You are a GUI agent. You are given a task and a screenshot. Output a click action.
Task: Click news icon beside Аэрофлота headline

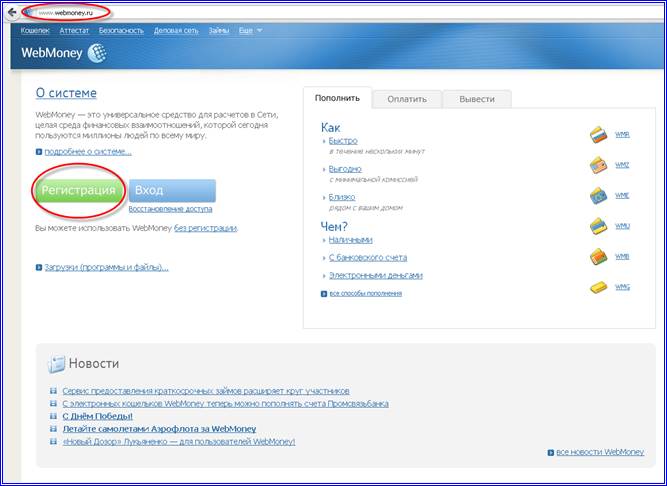[54, 429]
